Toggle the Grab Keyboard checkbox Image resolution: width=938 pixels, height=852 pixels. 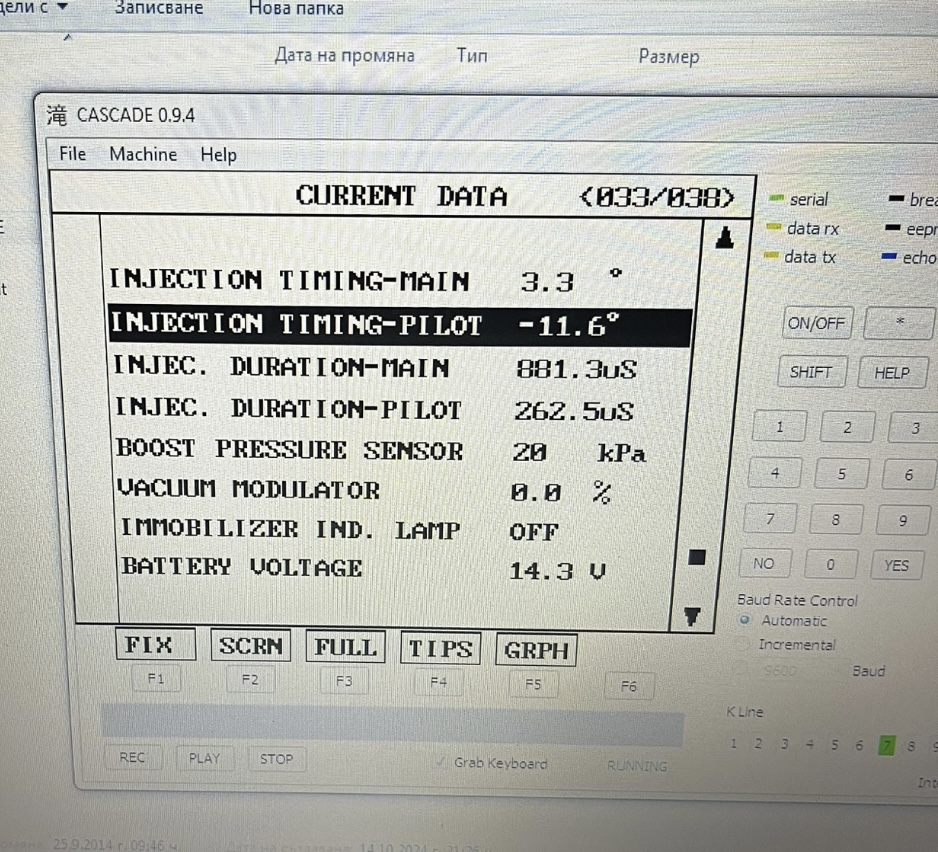point(441,763)
